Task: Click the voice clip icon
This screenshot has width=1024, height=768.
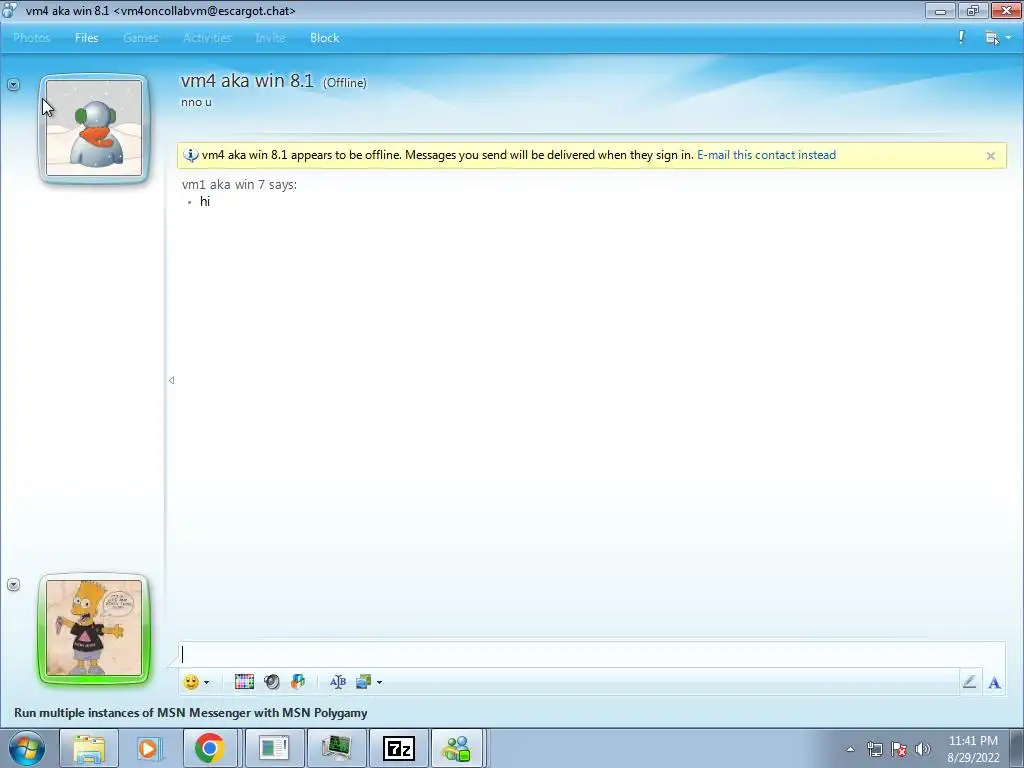Action: tap(272, 682)
